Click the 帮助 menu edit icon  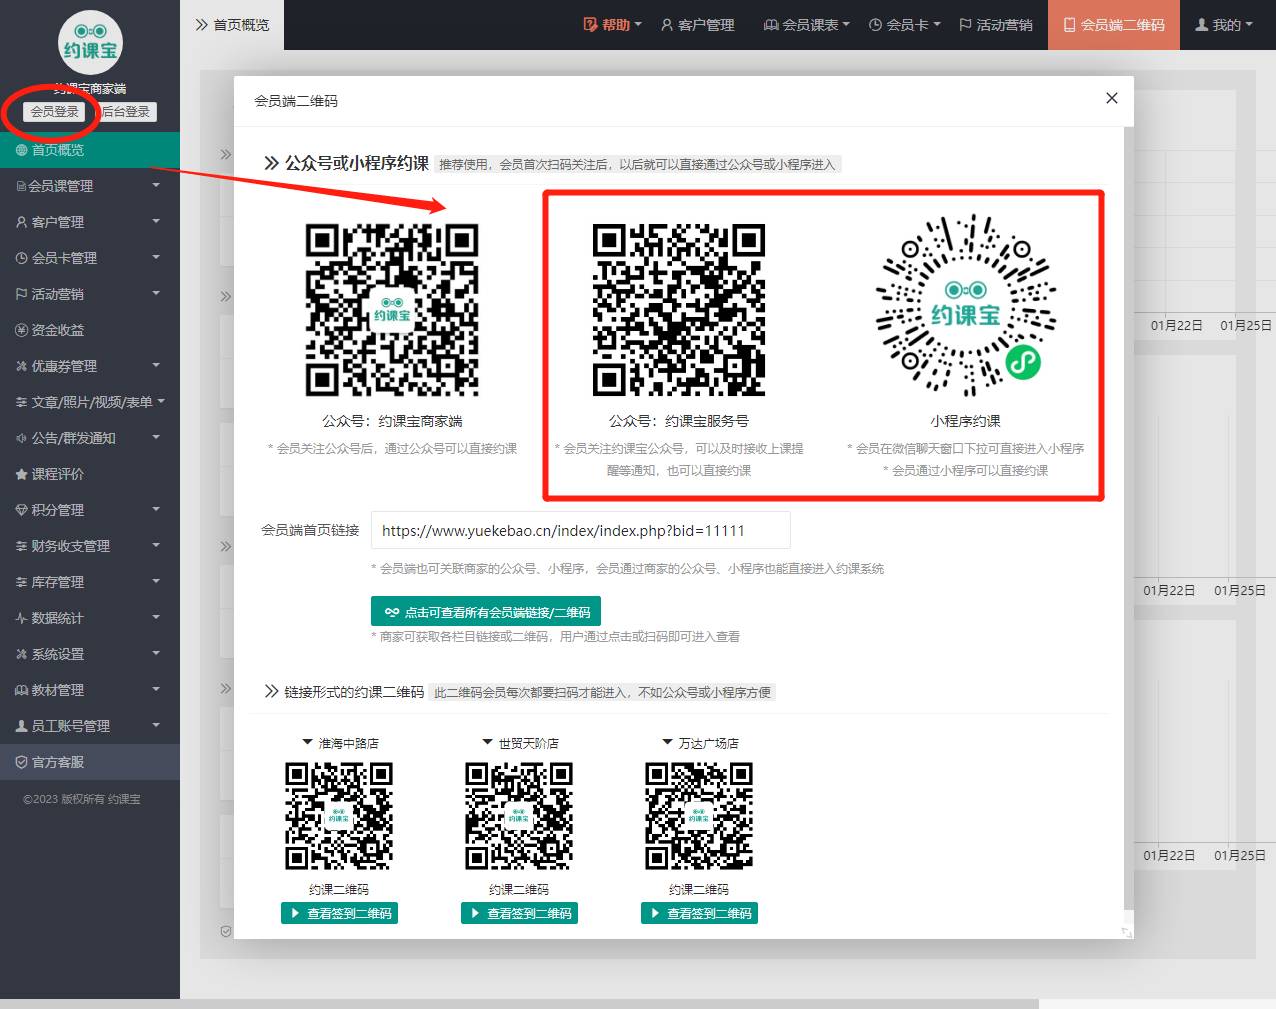pyautogui.click(x=590, y=25)
